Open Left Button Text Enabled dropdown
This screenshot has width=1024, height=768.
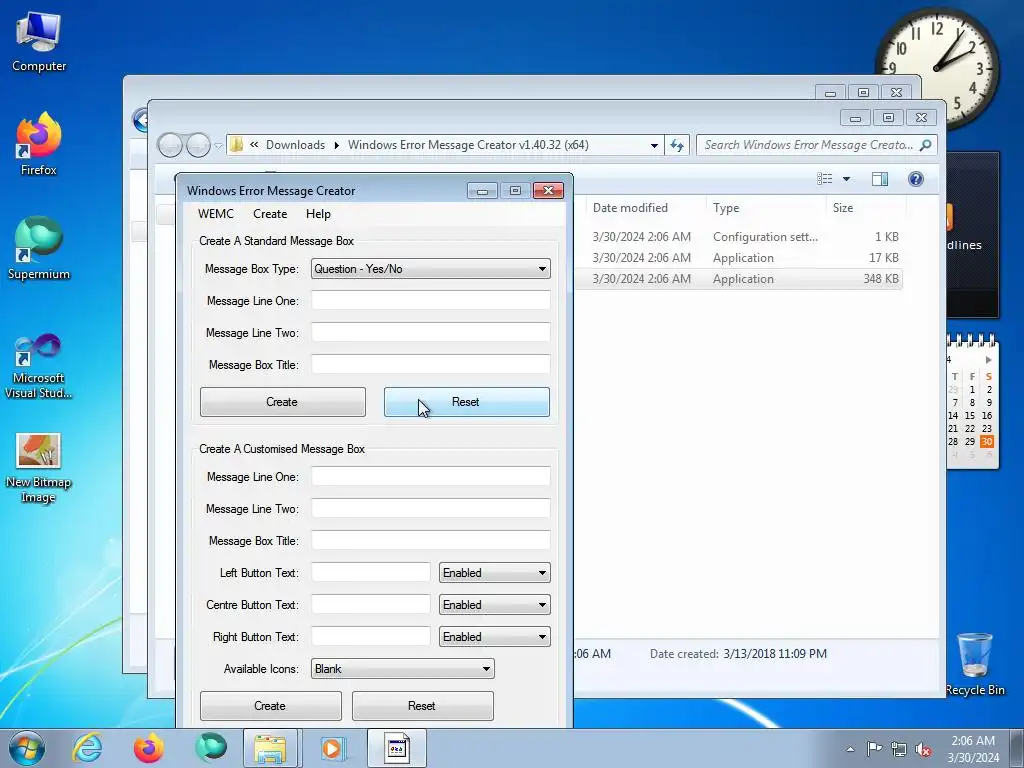[x=494, y=573]
